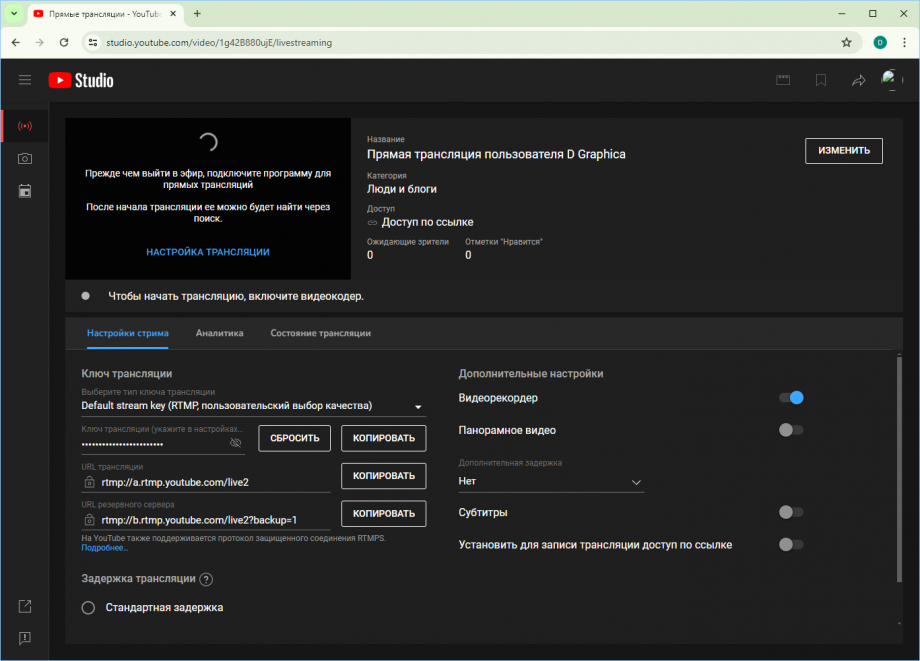Viewport: 920px width, 661px height.
Task: Close the Прямые трансляции browser tab
Action: 173,13
